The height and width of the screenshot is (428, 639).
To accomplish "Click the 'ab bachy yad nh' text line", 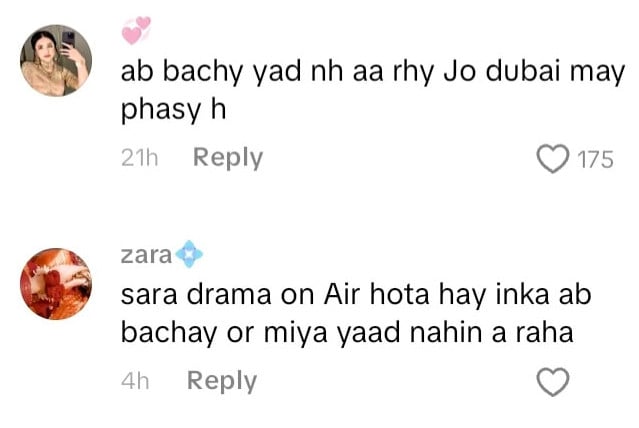I will [372, 73].
